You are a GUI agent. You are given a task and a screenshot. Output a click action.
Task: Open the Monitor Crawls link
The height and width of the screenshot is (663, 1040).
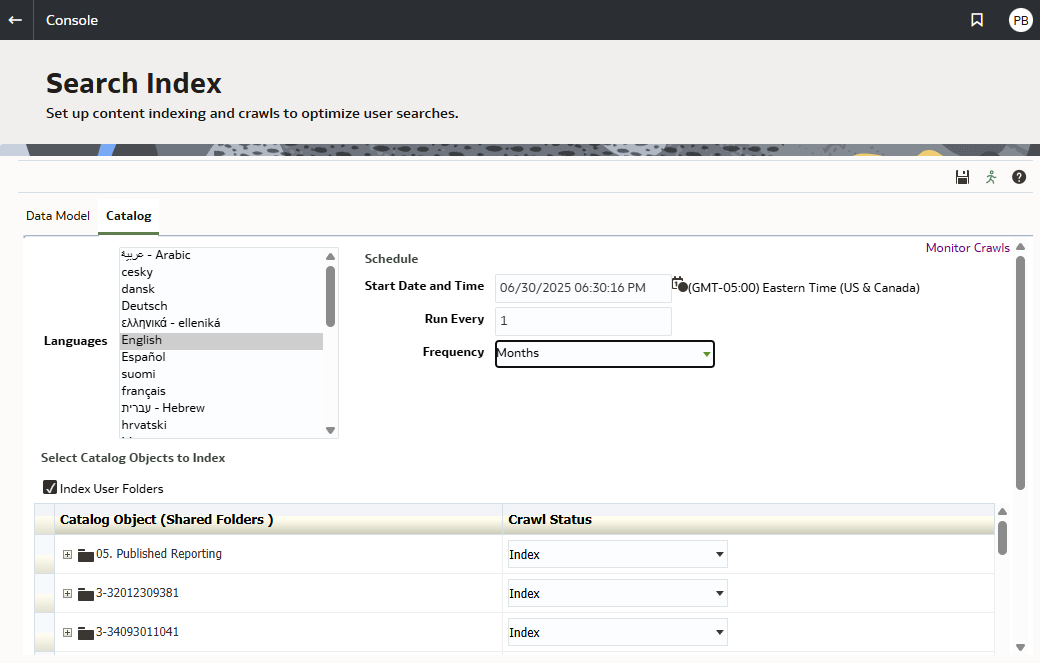967,247
